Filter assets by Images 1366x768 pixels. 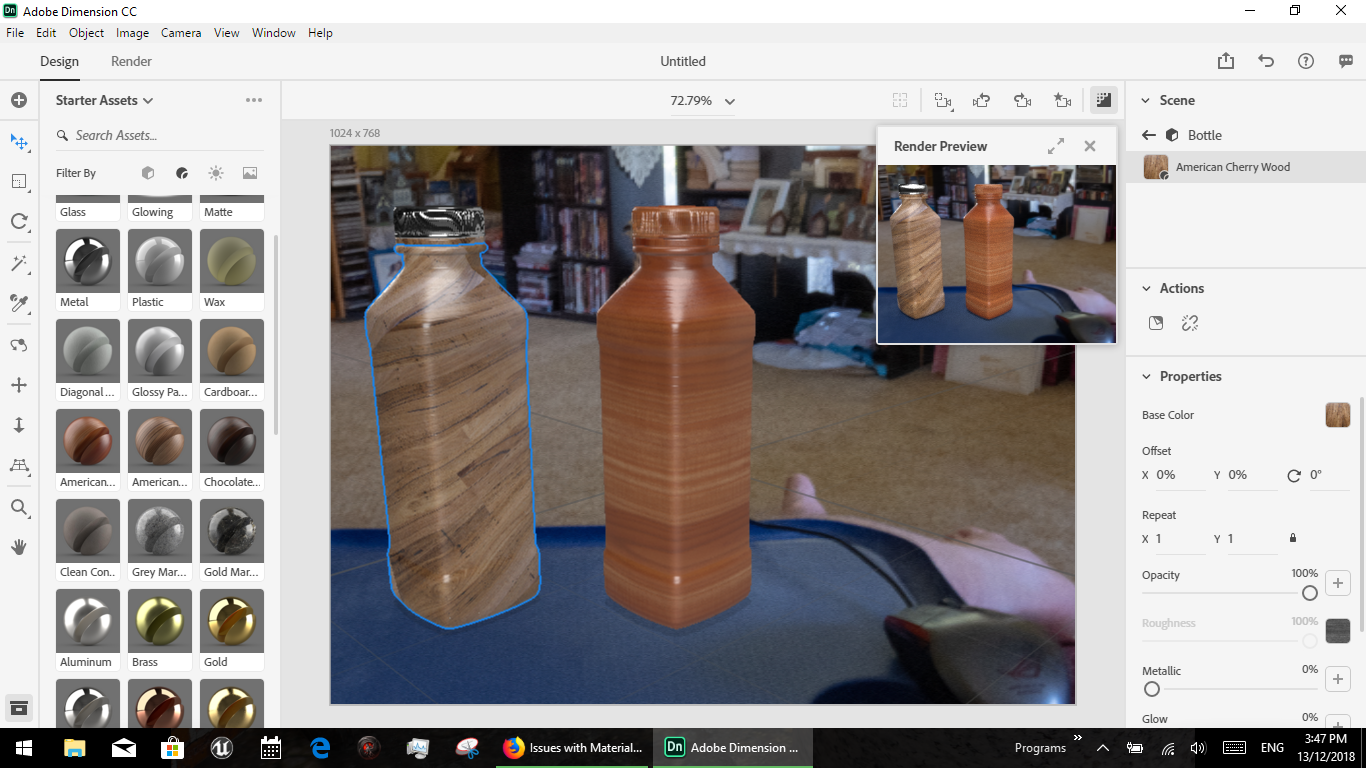(x=250, y=173)
